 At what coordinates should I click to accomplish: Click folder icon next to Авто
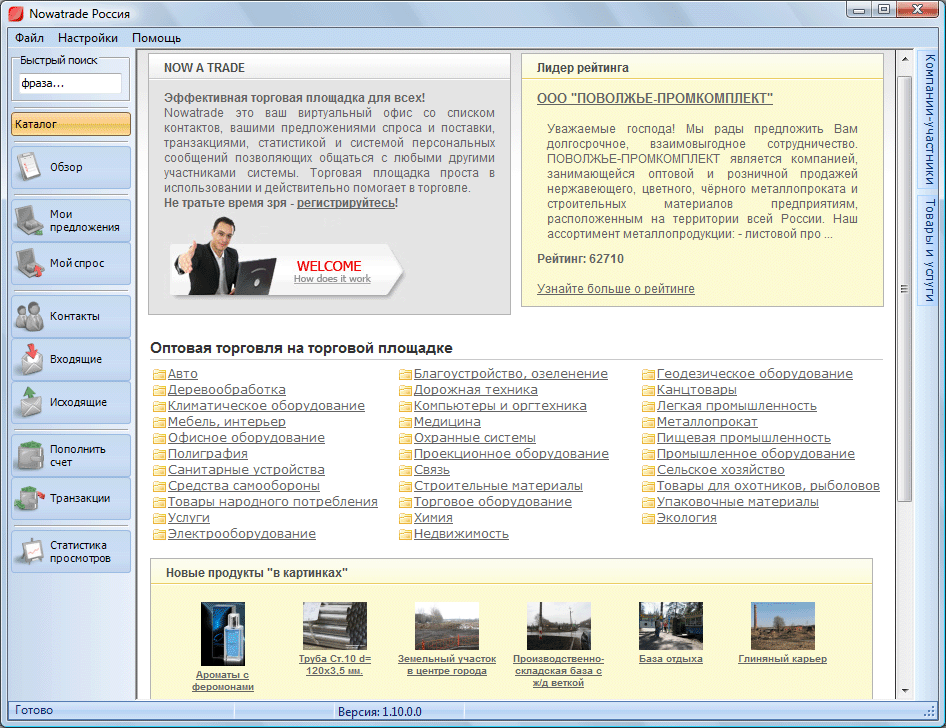click(159, 375)
